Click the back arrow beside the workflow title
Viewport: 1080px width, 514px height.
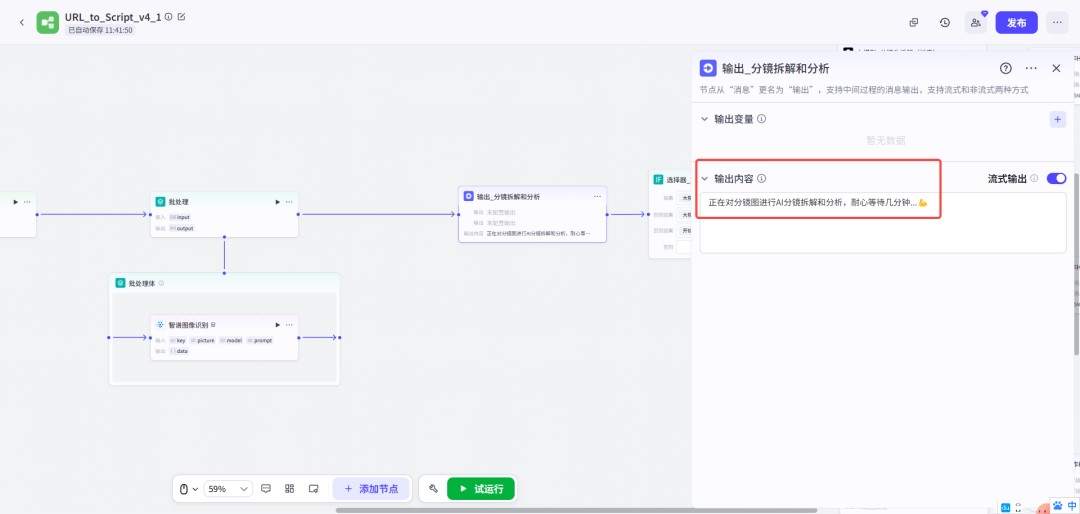click(22, 22)
